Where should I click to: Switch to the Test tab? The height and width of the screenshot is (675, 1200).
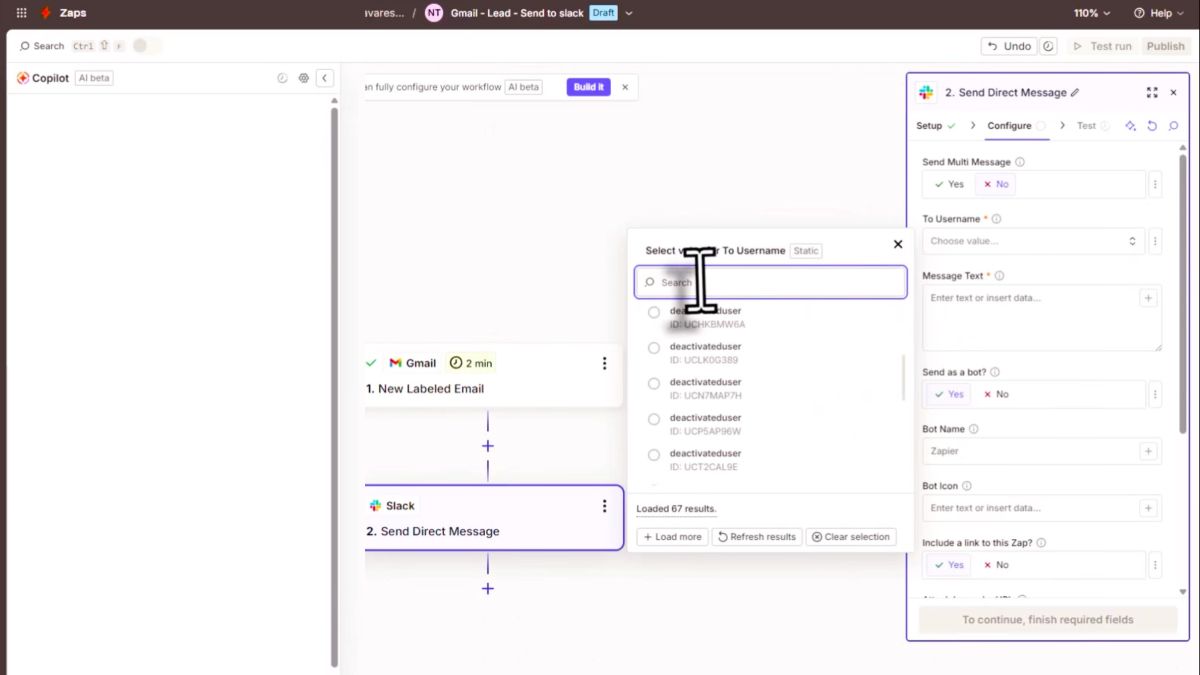pyautogui.click(x=1092, y=126)
